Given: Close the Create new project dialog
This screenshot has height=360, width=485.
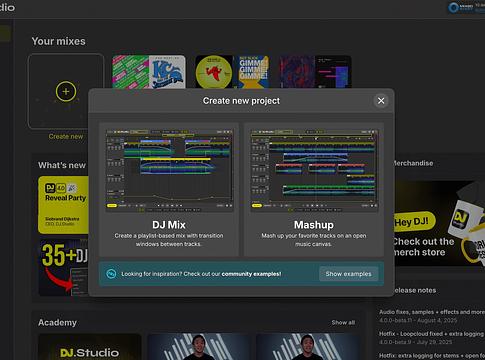Looking at the screenshot, I should click(x=381, y=101).
